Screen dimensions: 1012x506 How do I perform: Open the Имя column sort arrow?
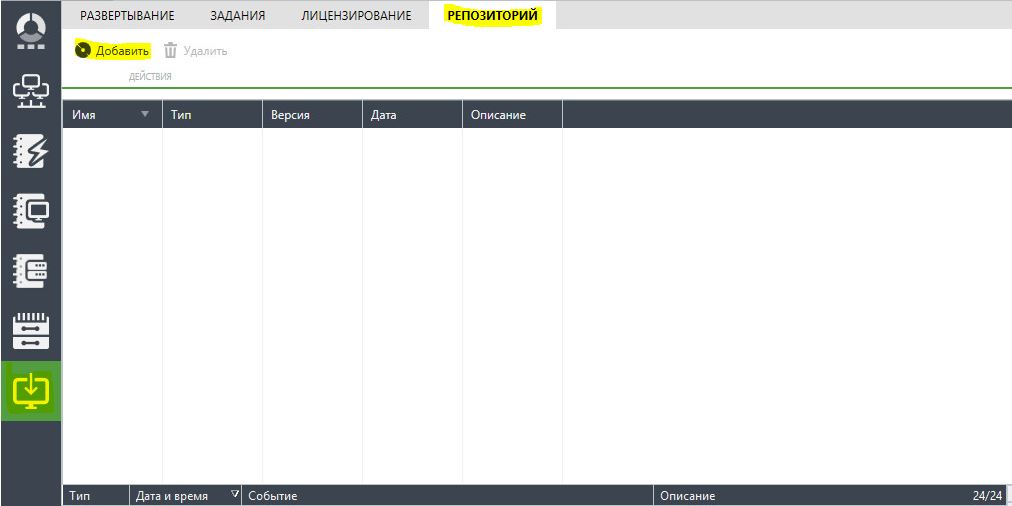145,114
